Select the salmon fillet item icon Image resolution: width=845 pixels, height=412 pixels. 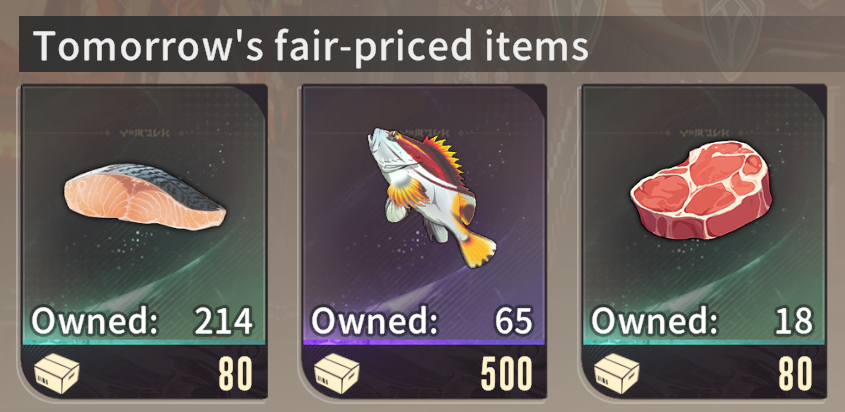tap(145, 198)
